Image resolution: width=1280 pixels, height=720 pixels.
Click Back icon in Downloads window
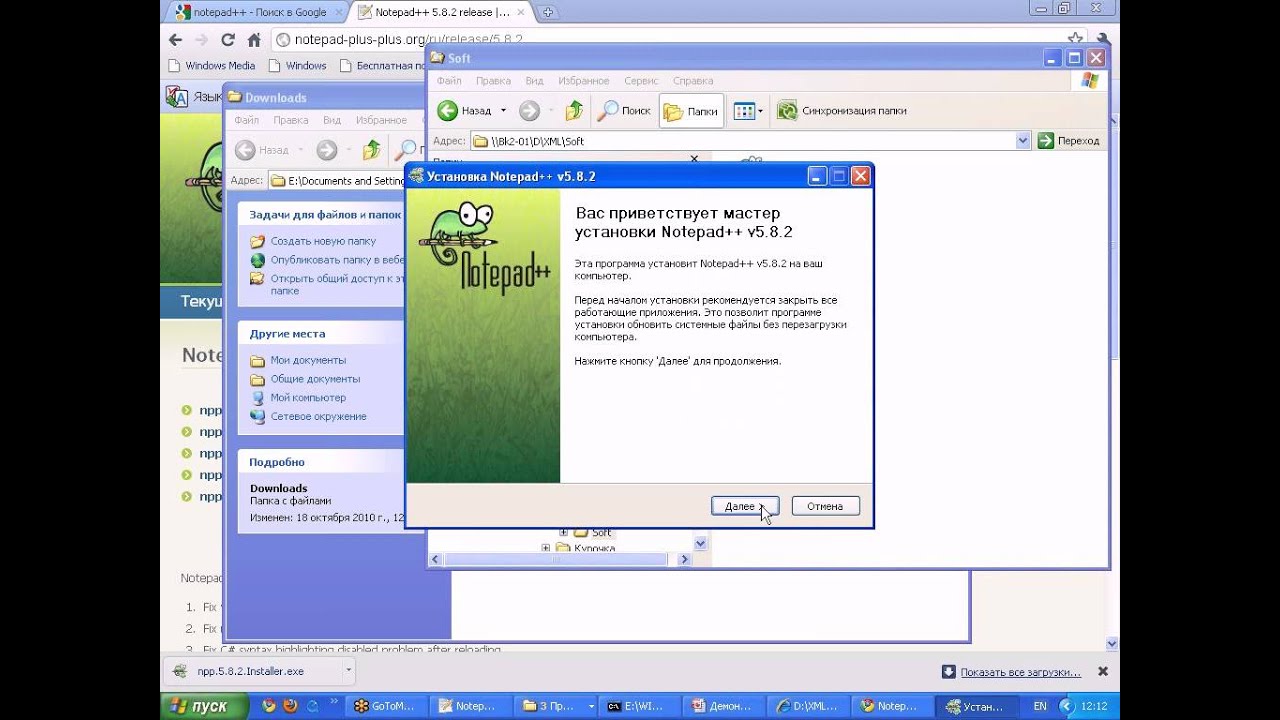click(246, 150)
